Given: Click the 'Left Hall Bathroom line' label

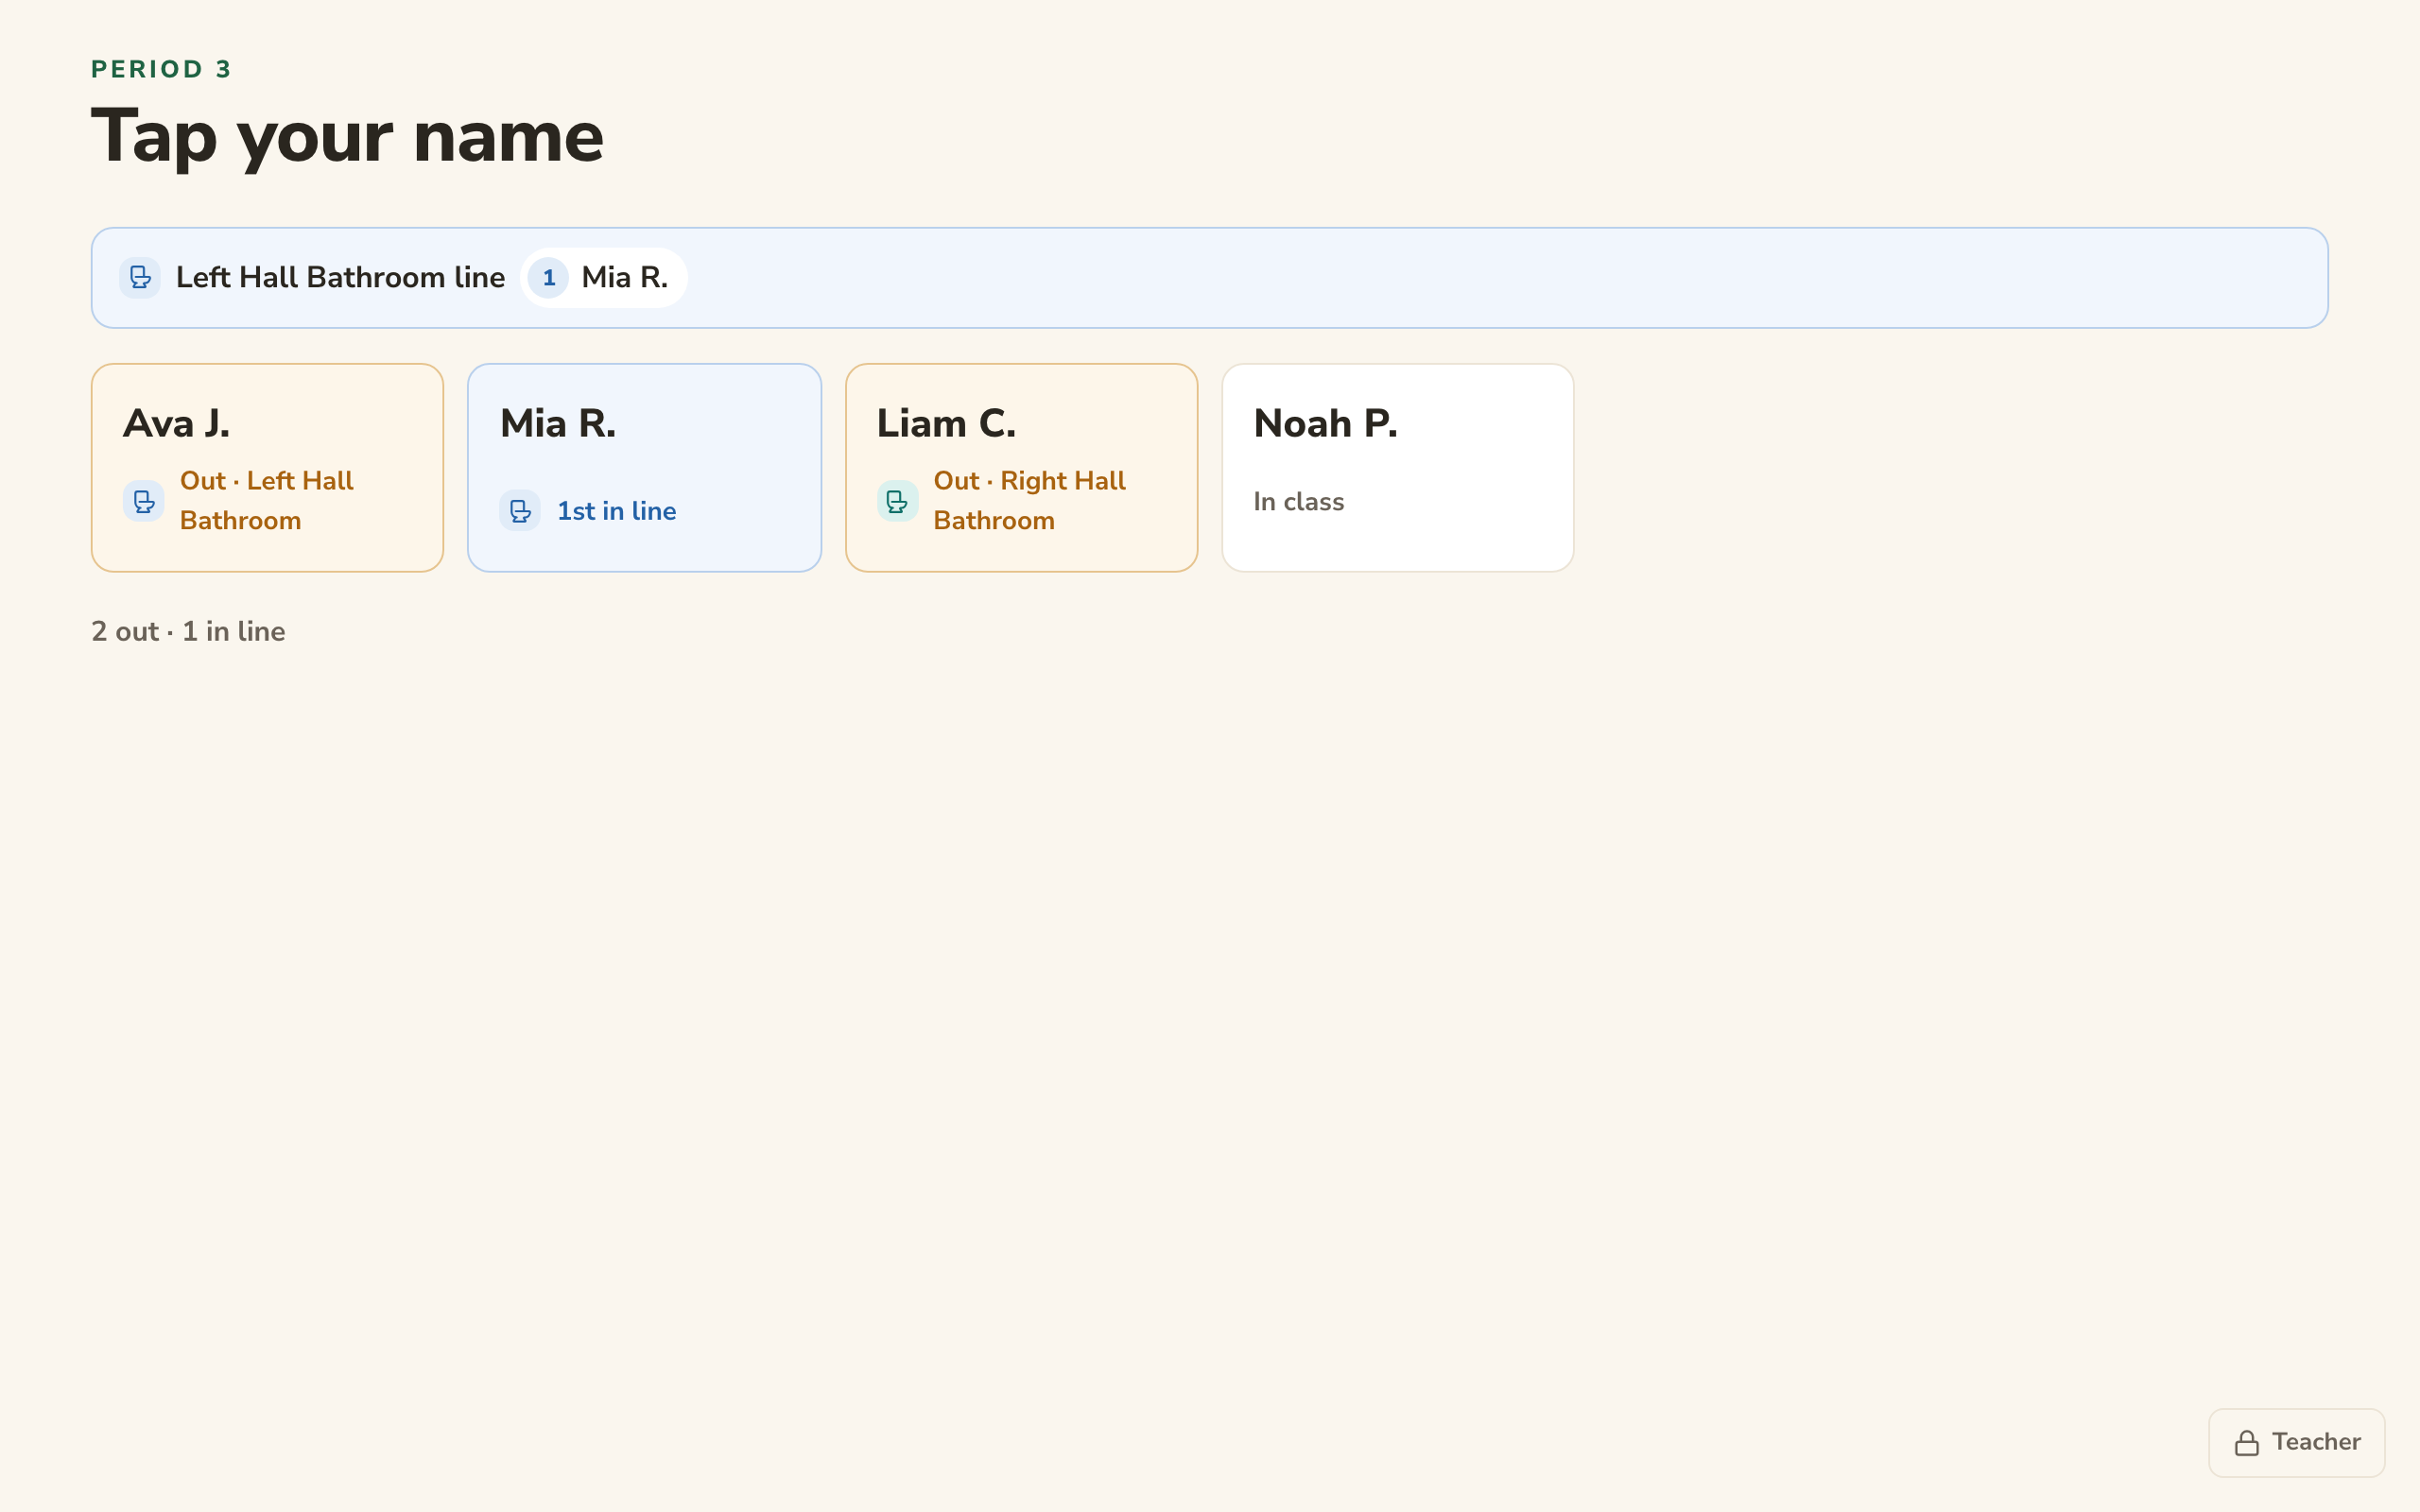Looking at the screenshot, I should (x=340, y=278).
